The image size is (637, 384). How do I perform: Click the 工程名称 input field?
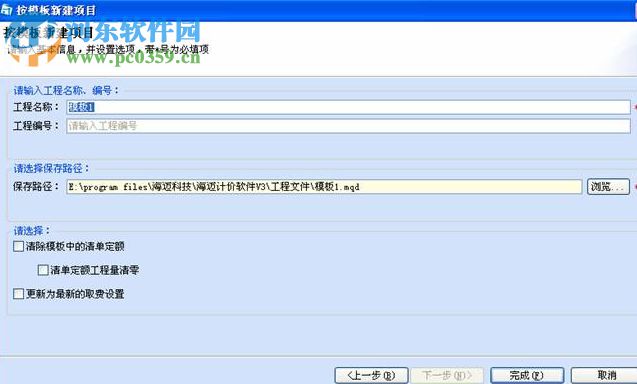click(x=349, y=107)
